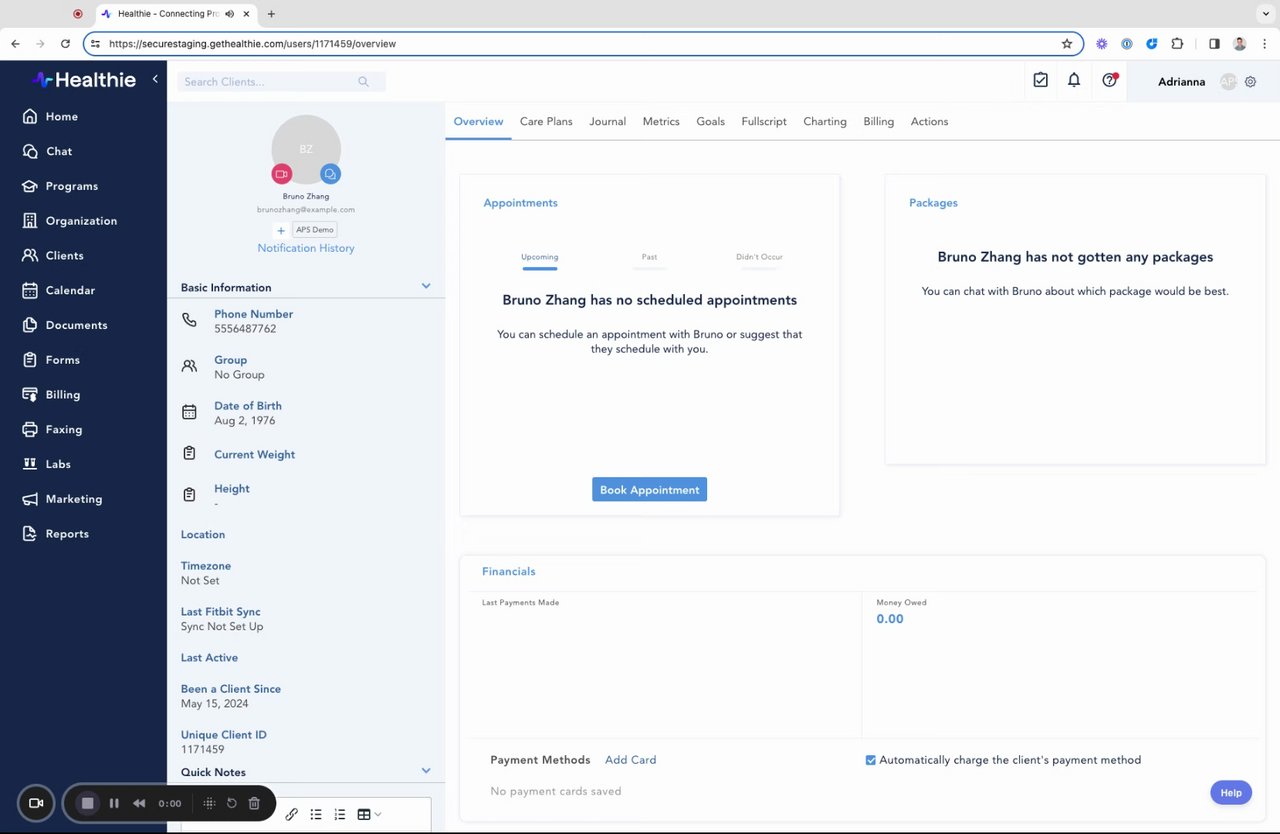Screen dimensions: 1280x834
Task: Insert link in Quick Notes editor
Action: pos(292,814)
